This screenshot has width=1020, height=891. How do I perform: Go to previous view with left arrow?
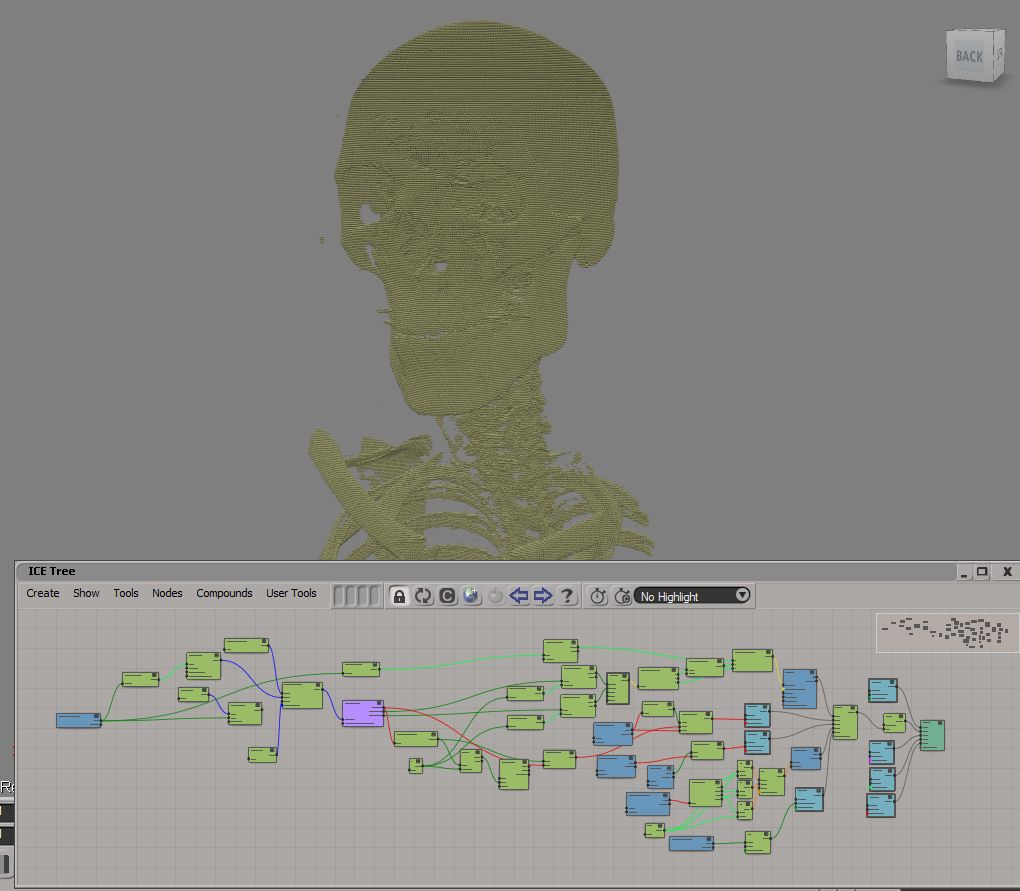pyautogui.click(x=518, y=596)
